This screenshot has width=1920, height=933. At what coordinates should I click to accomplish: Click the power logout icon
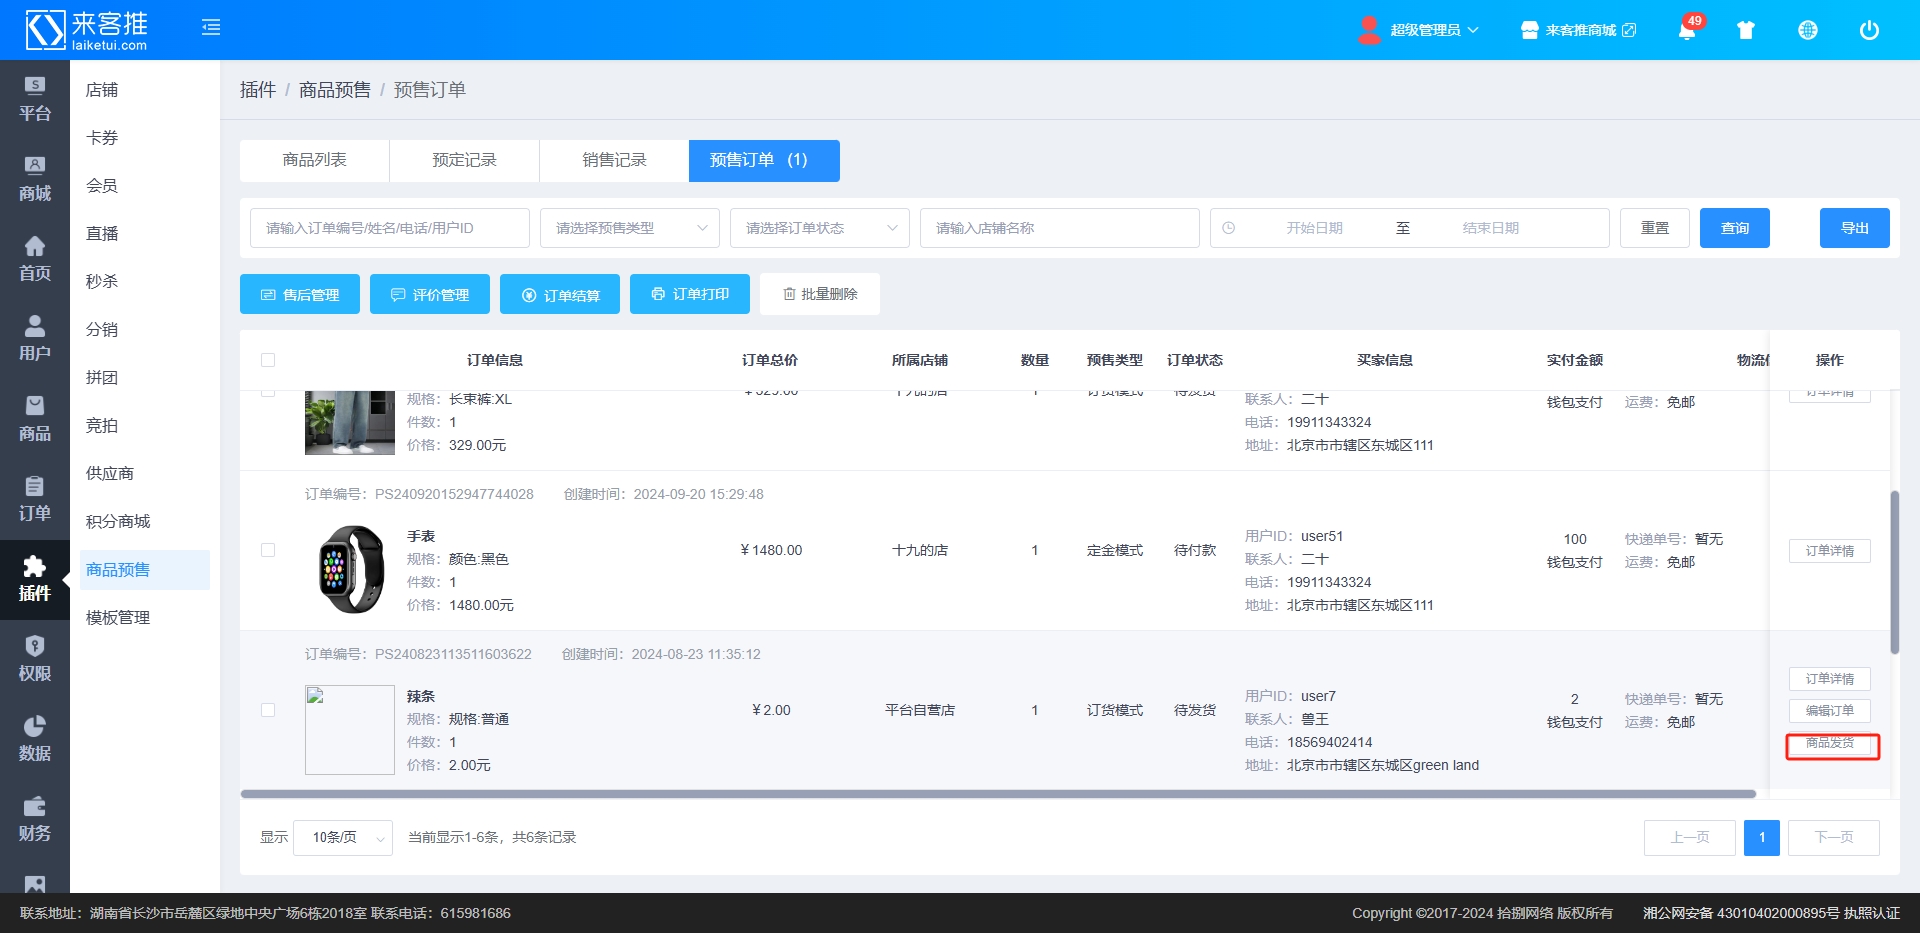1869,30
